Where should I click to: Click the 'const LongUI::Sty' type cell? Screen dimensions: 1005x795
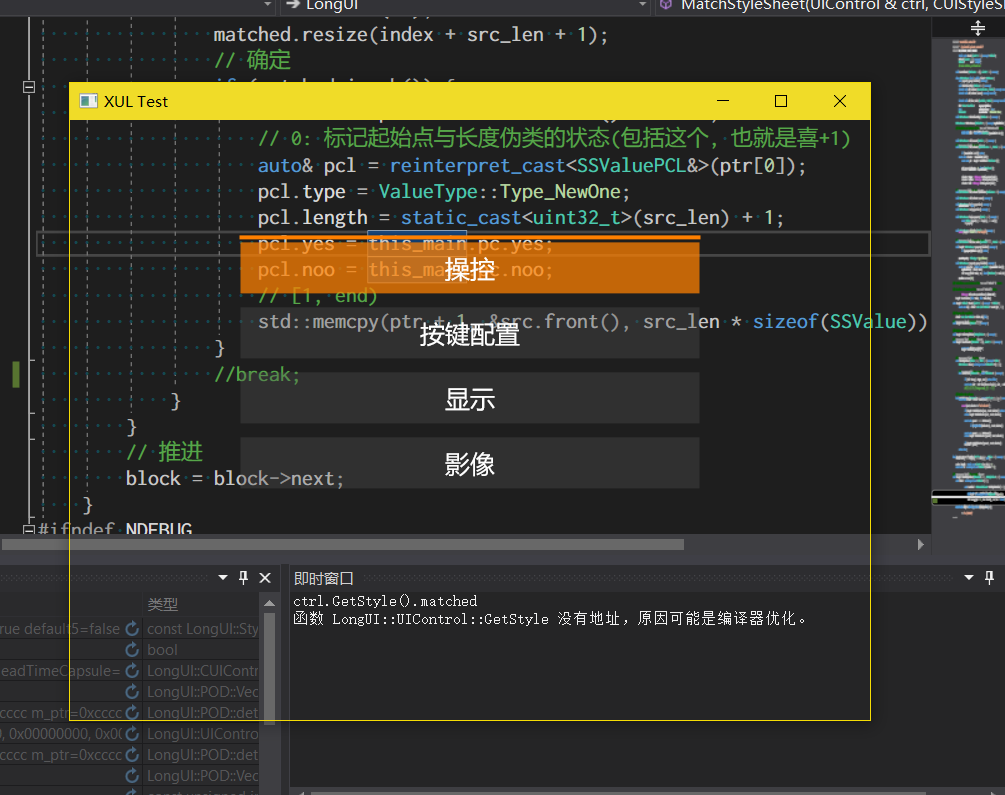pyautogui.click(x=202, y=629)
